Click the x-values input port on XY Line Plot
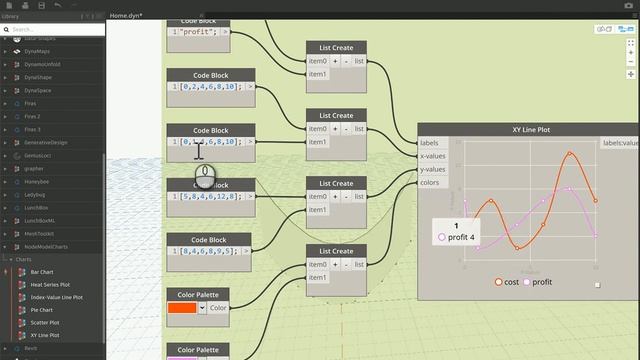This screenshot has height=360, width=640. pyautogui.click(x=433, y=156)
